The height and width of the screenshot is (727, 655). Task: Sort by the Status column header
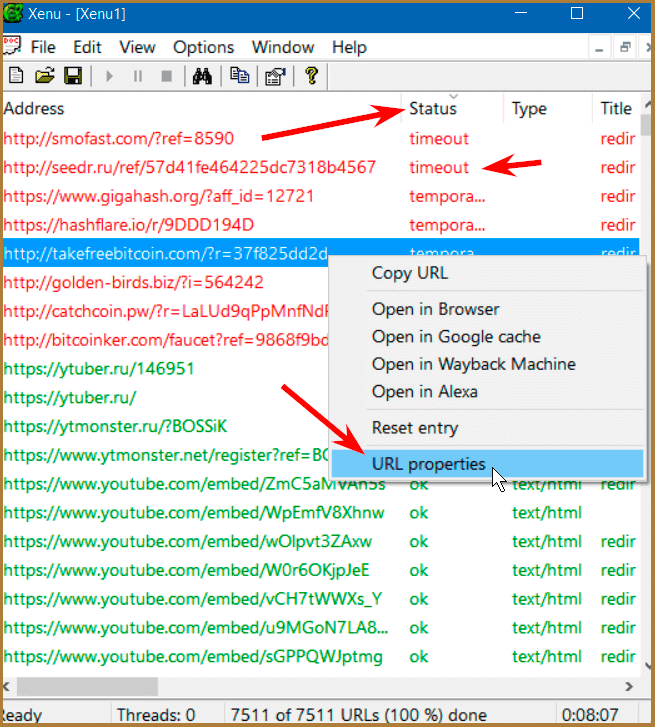click(x=452, y=108)
